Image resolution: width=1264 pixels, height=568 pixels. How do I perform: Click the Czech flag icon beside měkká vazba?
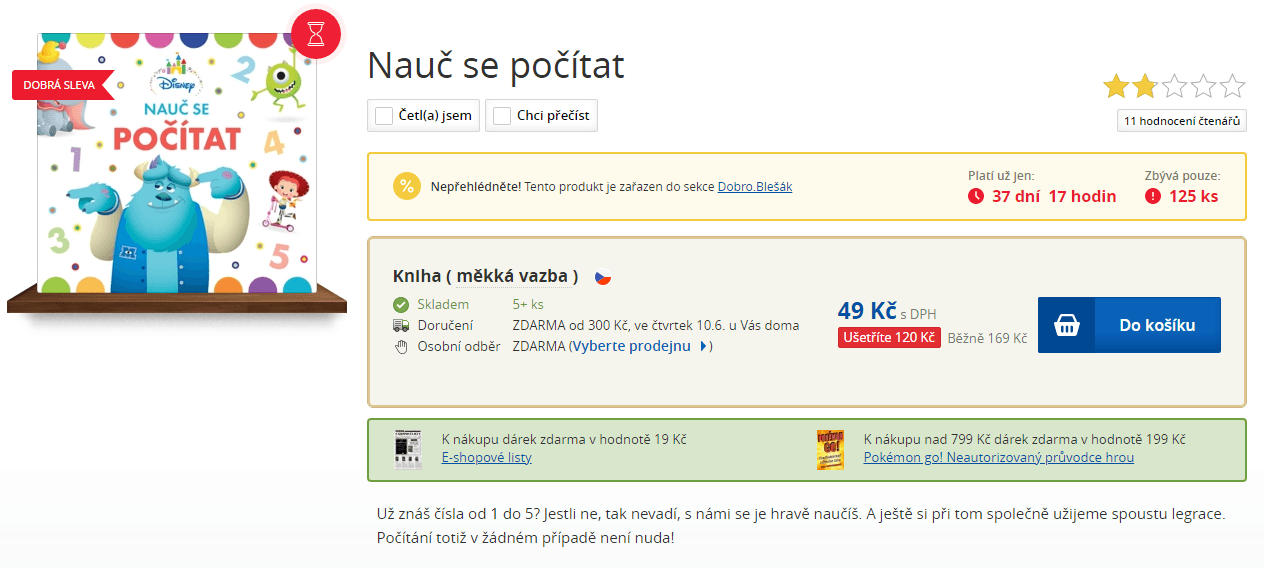(603, 277)
